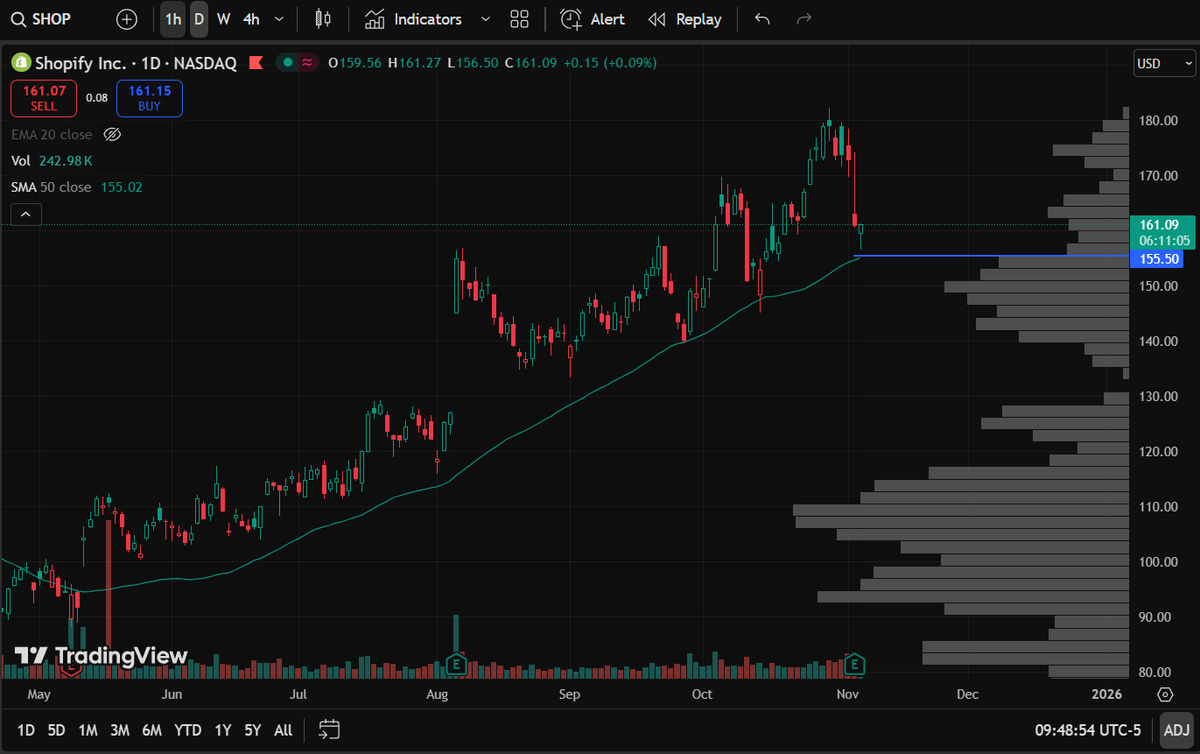The image size is (1200, 754).
Task: Set range to All
Action: click(x=283, y=730)
